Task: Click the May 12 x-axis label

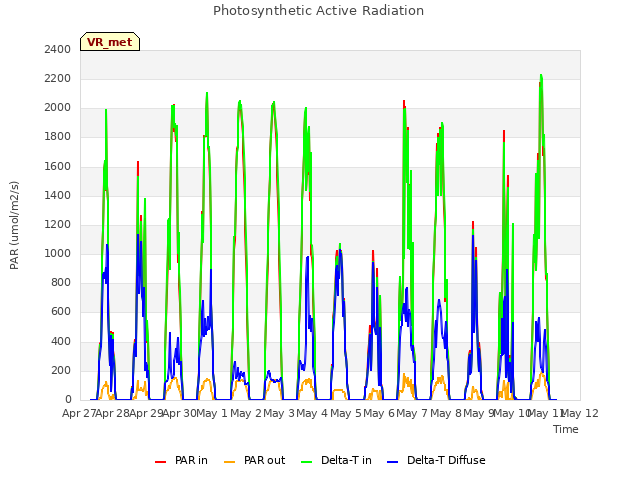Action: 580,414
